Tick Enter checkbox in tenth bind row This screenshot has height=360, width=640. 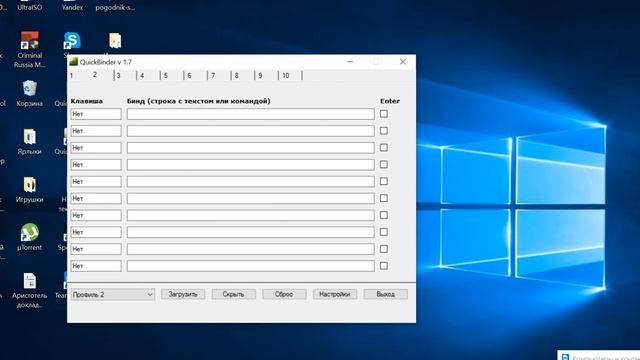point(384,266)
